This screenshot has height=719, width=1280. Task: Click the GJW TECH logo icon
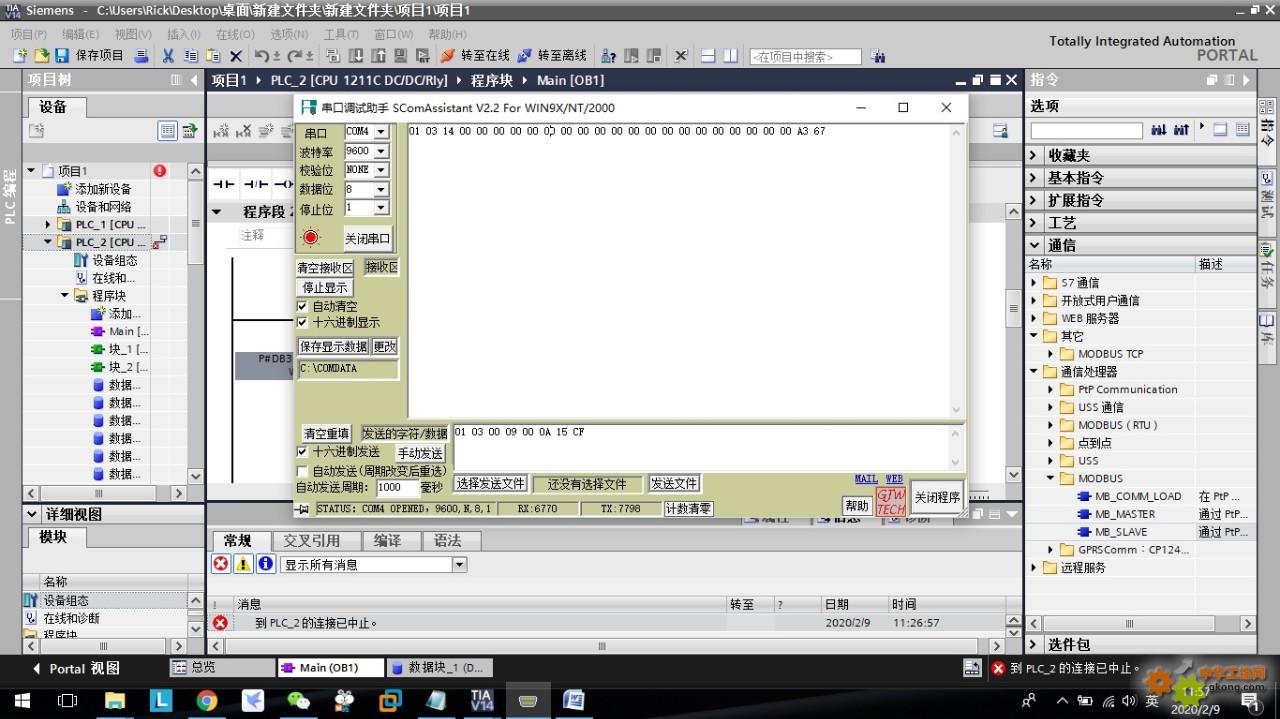click(890, 502)
